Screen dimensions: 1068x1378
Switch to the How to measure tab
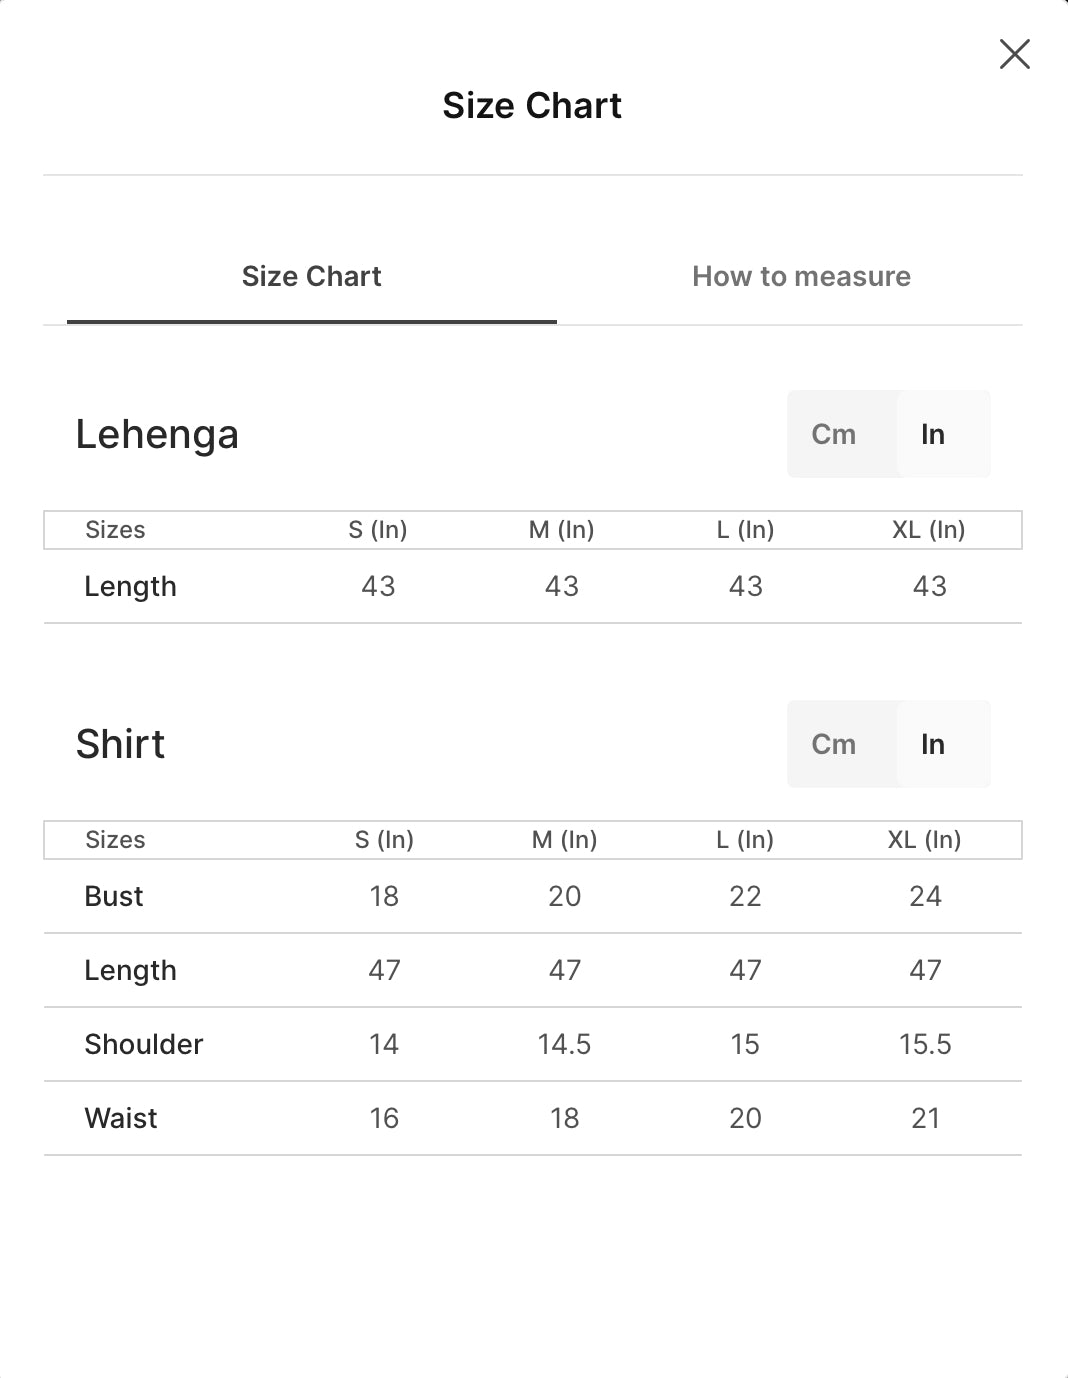pos(801,277)
